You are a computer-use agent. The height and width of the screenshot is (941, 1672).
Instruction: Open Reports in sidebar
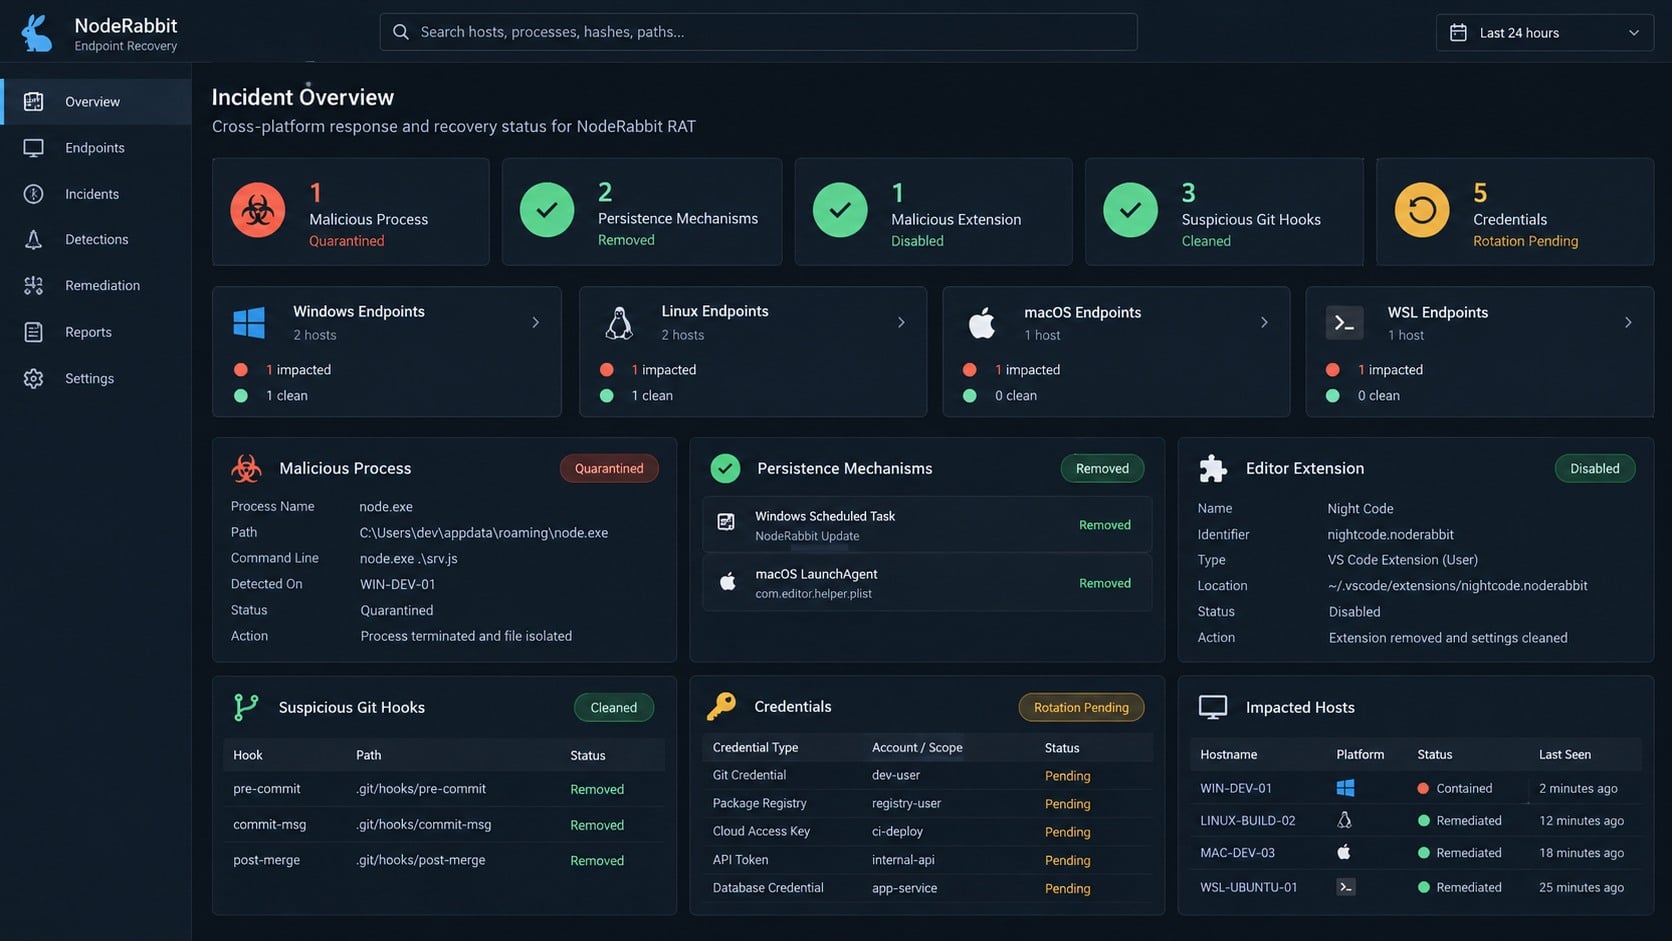point(96,332)
